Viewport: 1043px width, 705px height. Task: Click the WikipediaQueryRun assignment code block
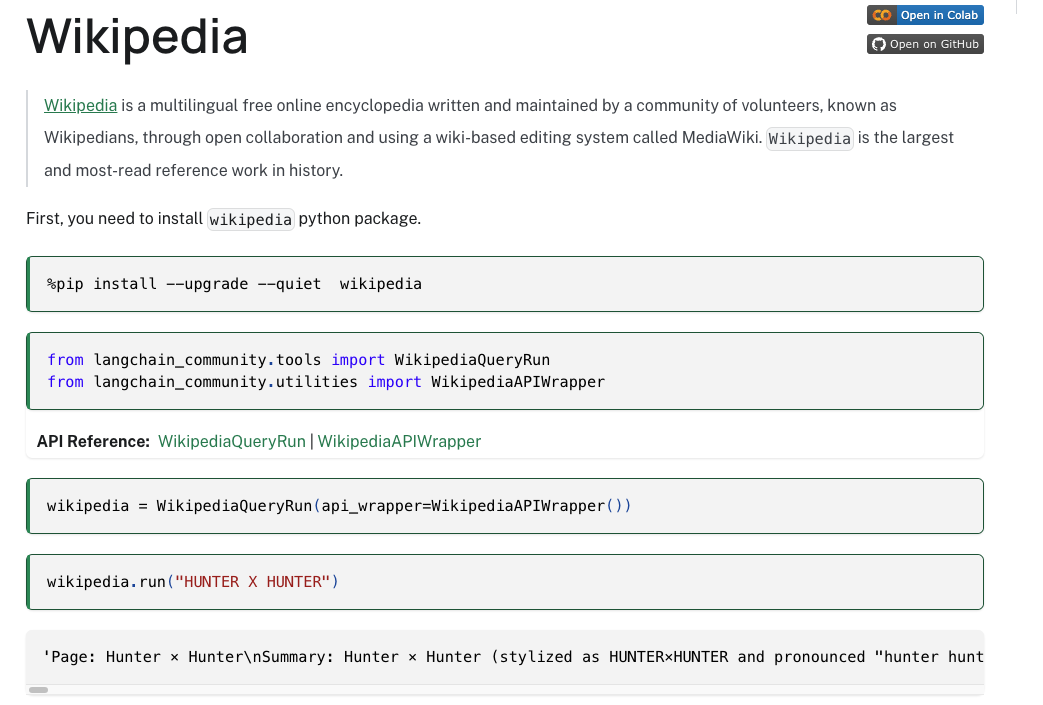pos(505,505)
